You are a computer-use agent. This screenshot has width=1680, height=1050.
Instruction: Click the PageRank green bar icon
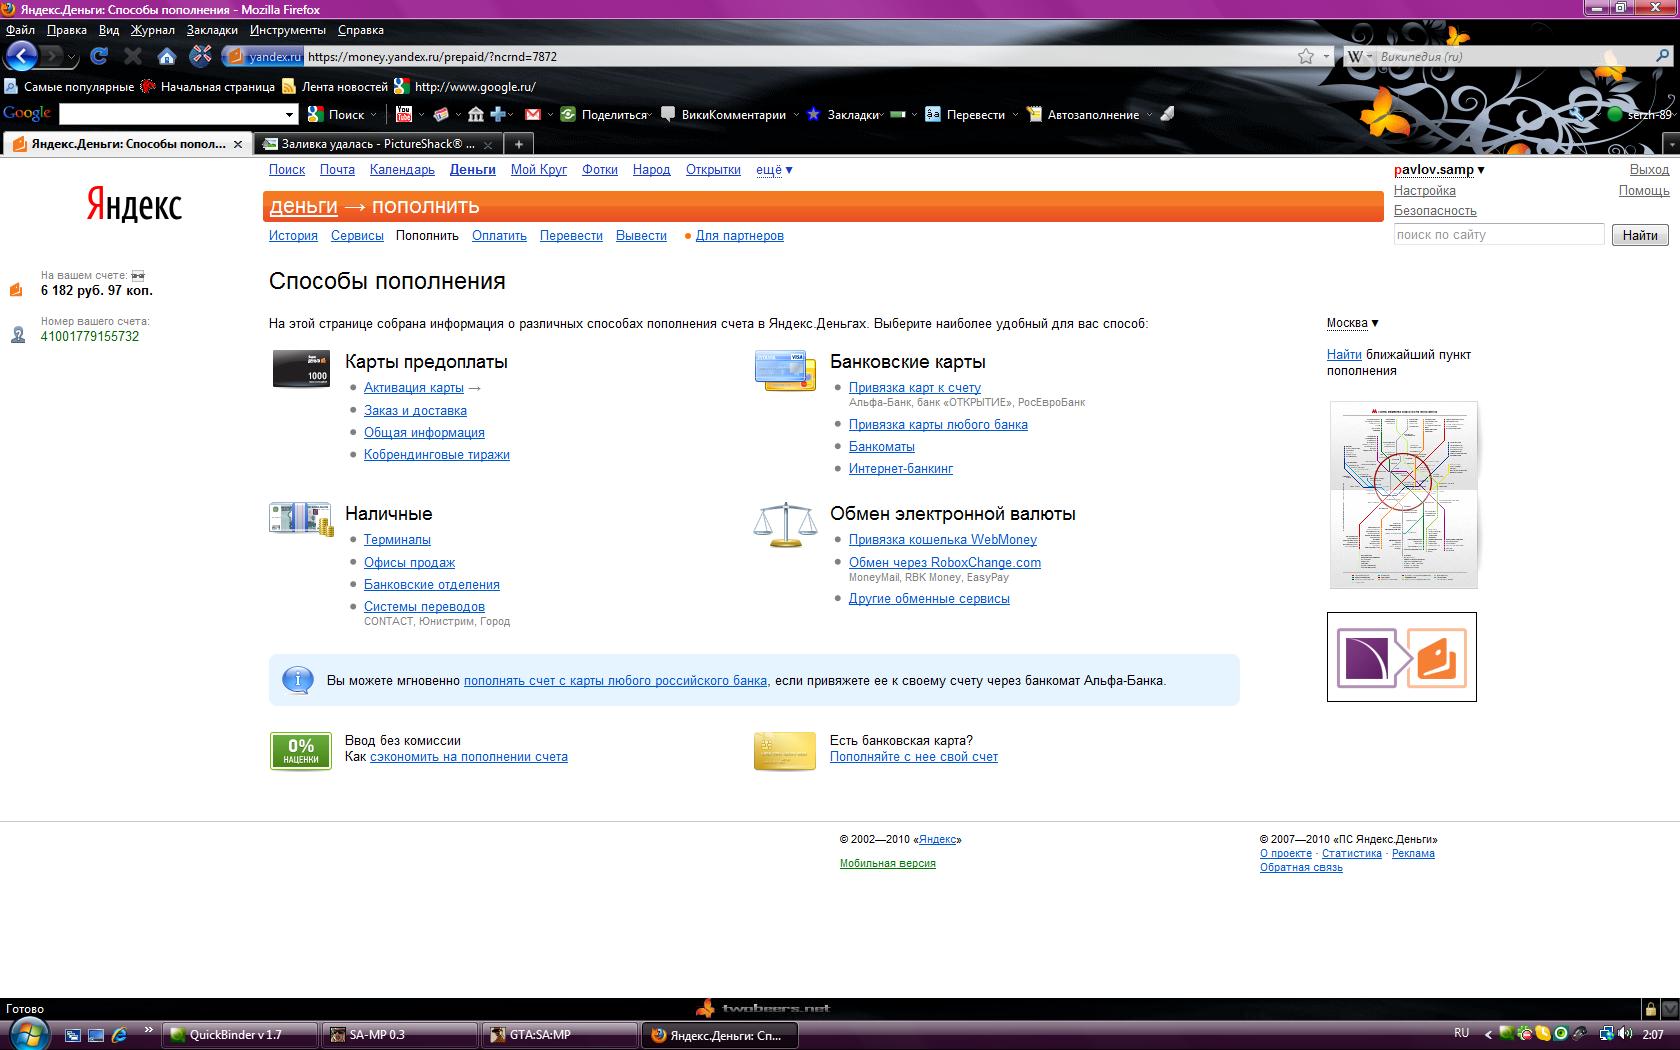[x=898, y=114]
